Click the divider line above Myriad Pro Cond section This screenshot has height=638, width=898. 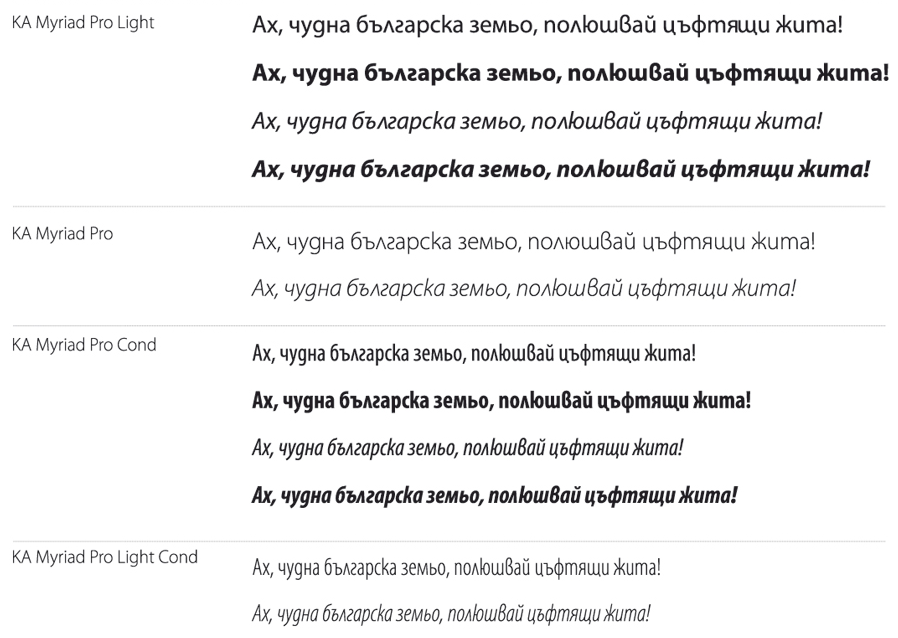pyautogui.click(x=449, y=325)
